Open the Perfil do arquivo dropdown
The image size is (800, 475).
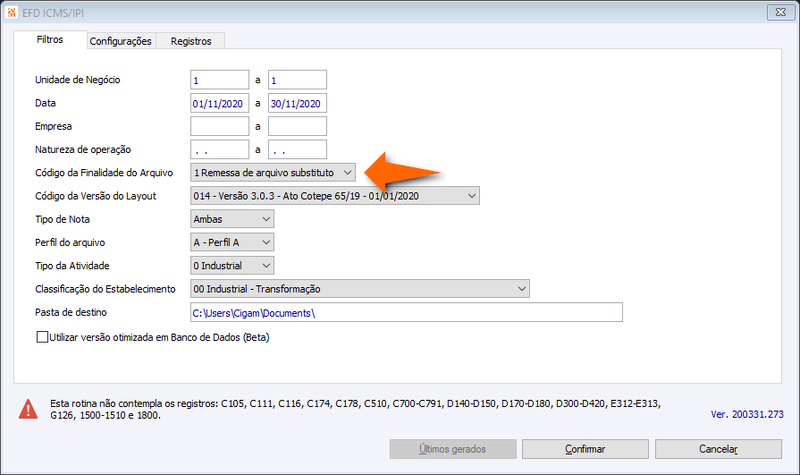click(x=232, y=242)
